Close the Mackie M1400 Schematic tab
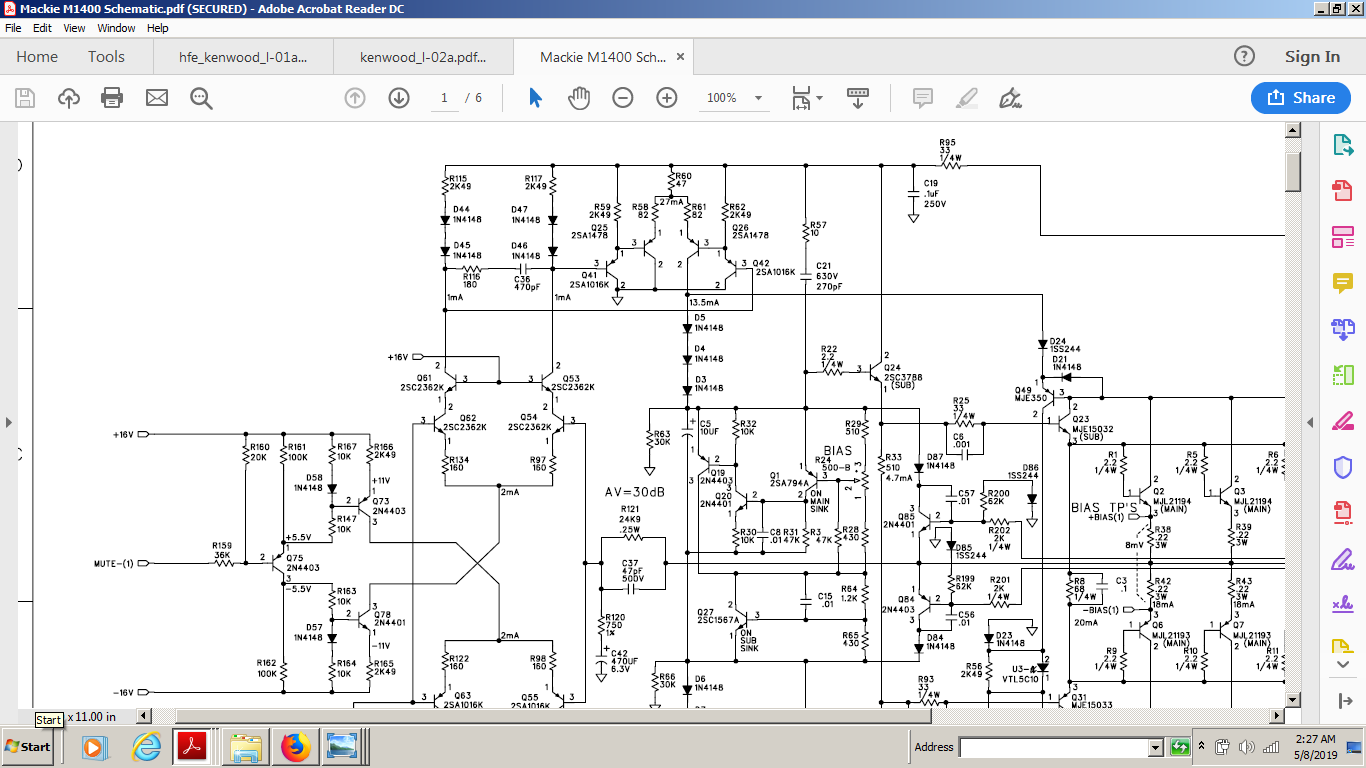Image resolution: width=1366 pixels, height=768 pixels. [x=680, y=58]
